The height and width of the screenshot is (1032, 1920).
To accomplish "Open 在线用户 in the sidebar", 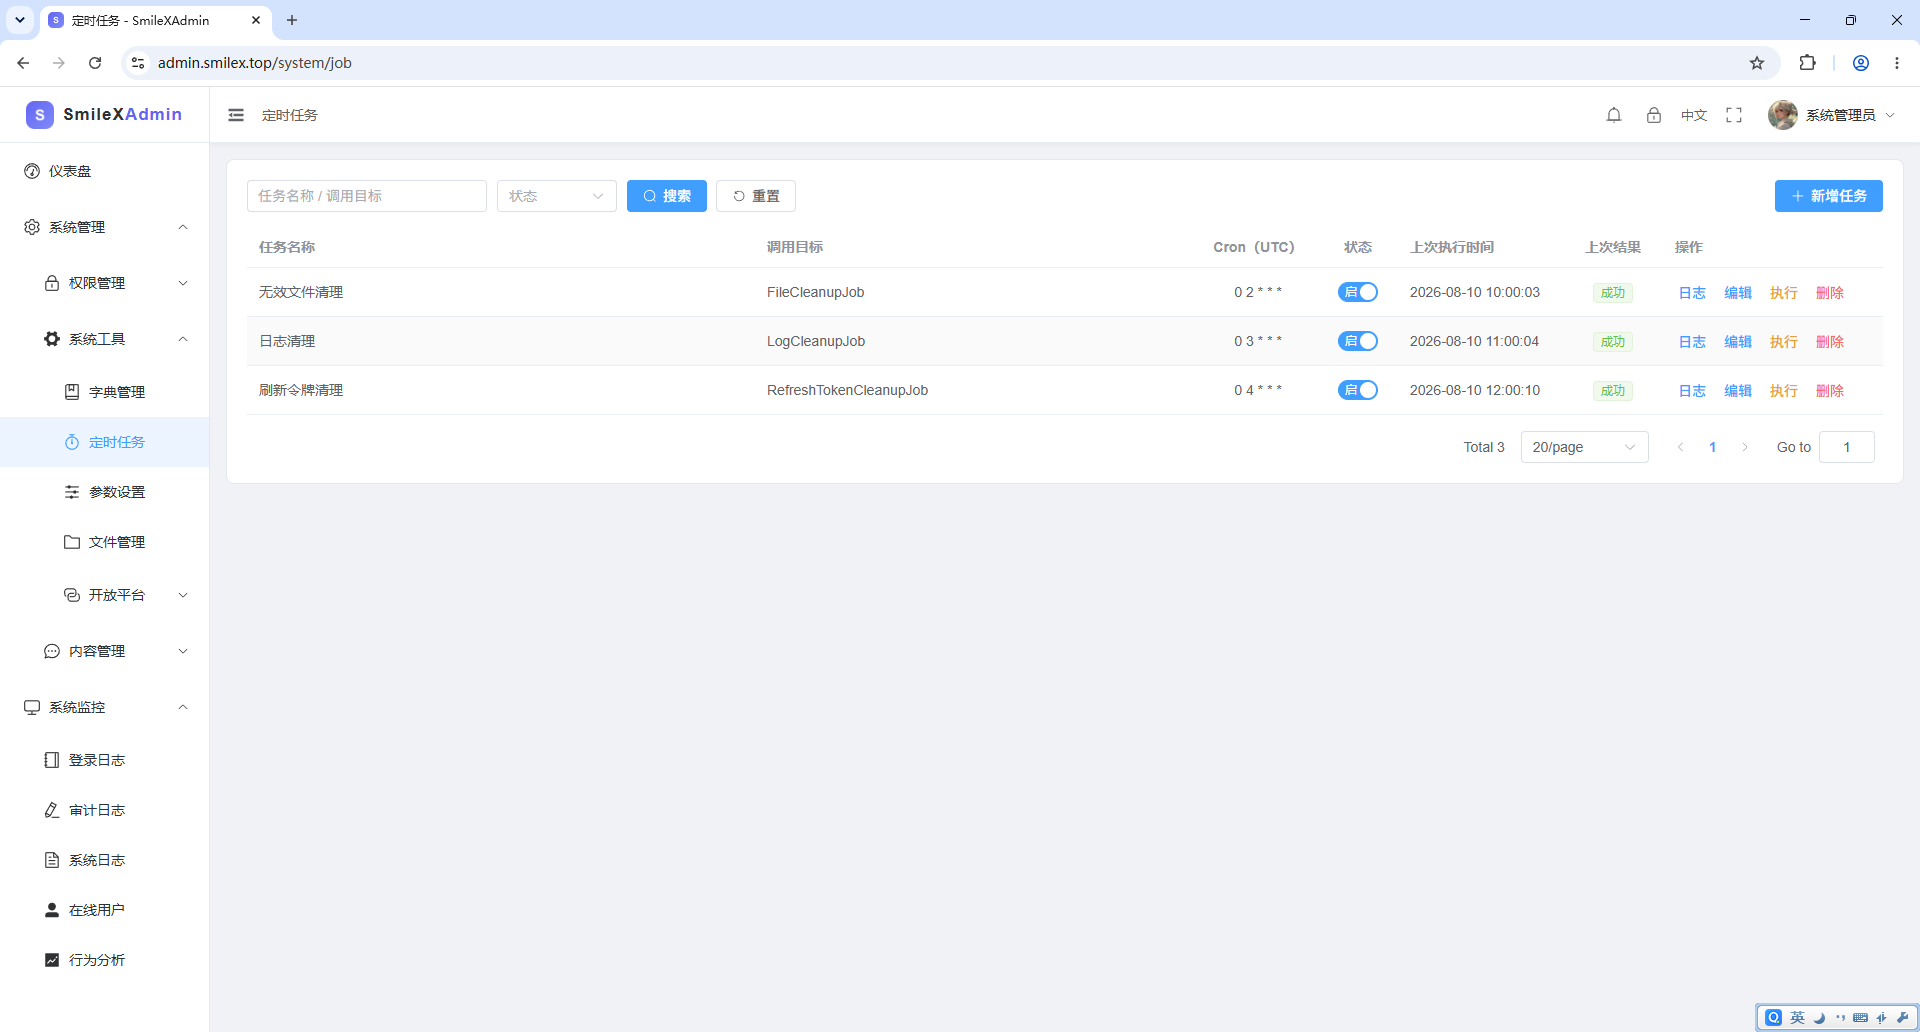I will point(105,910).
